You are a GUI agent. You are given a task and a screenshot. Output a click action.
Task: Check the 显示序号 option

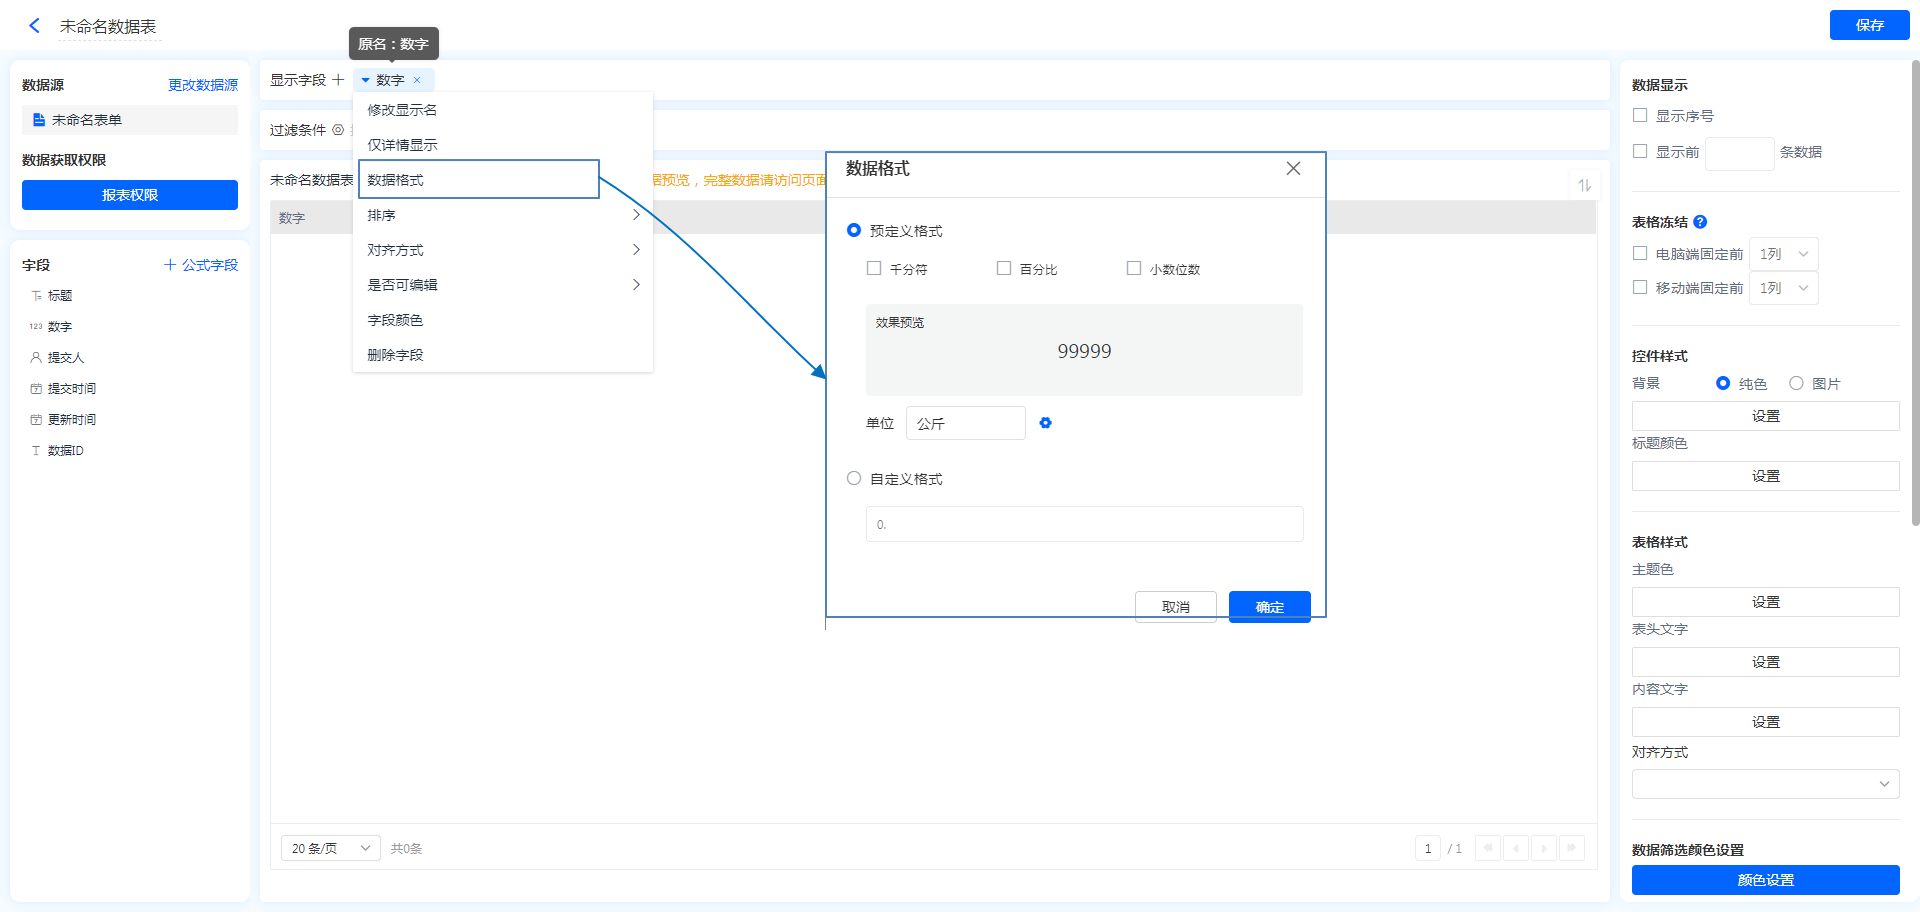point(1640,116)
